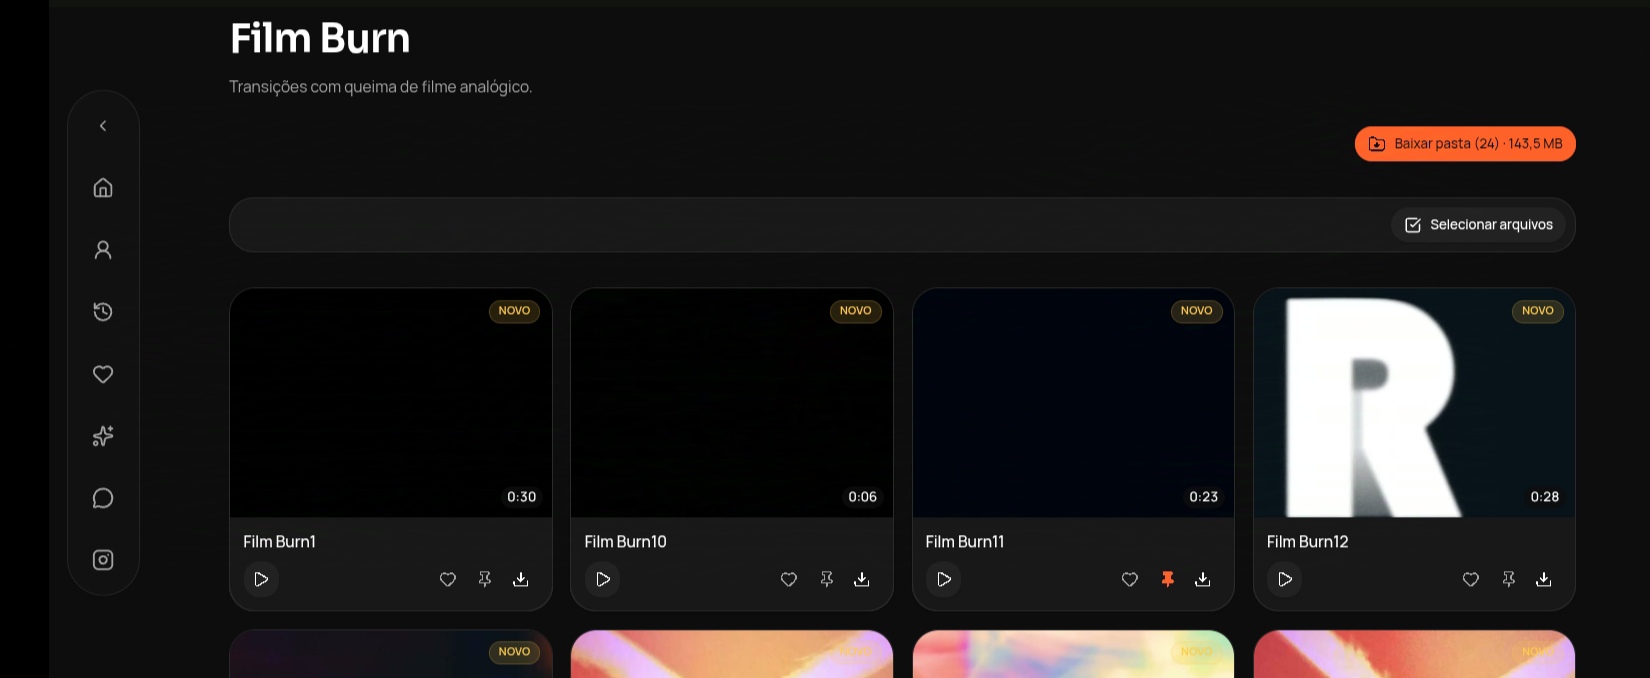Screen dimensions: 1650x678
Task: Click the 0:28 duration on Film Burn12
Action: [x=1545, y=497]
